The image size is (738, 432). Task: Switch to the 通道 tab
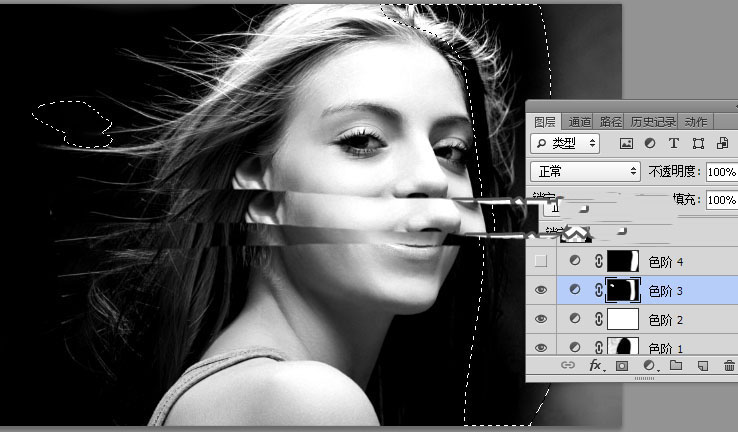[x=580, y=121]
